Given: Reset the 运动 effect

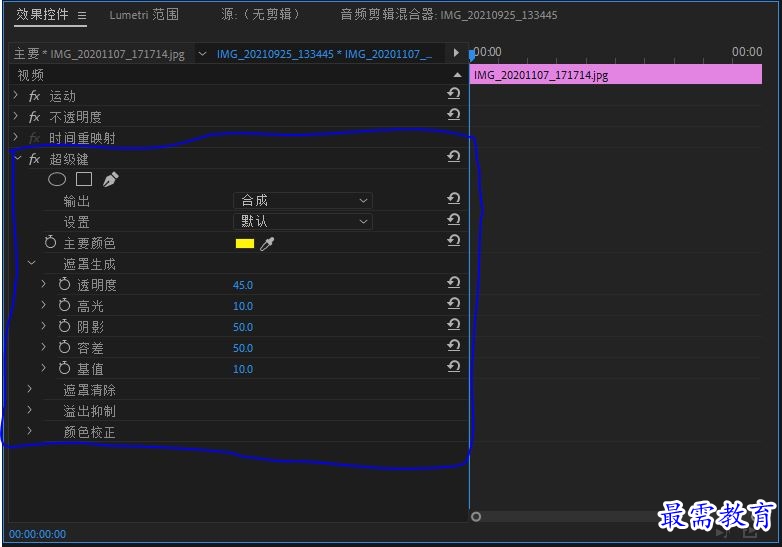Looking at the screenshot, I should [x=453, y=93].
